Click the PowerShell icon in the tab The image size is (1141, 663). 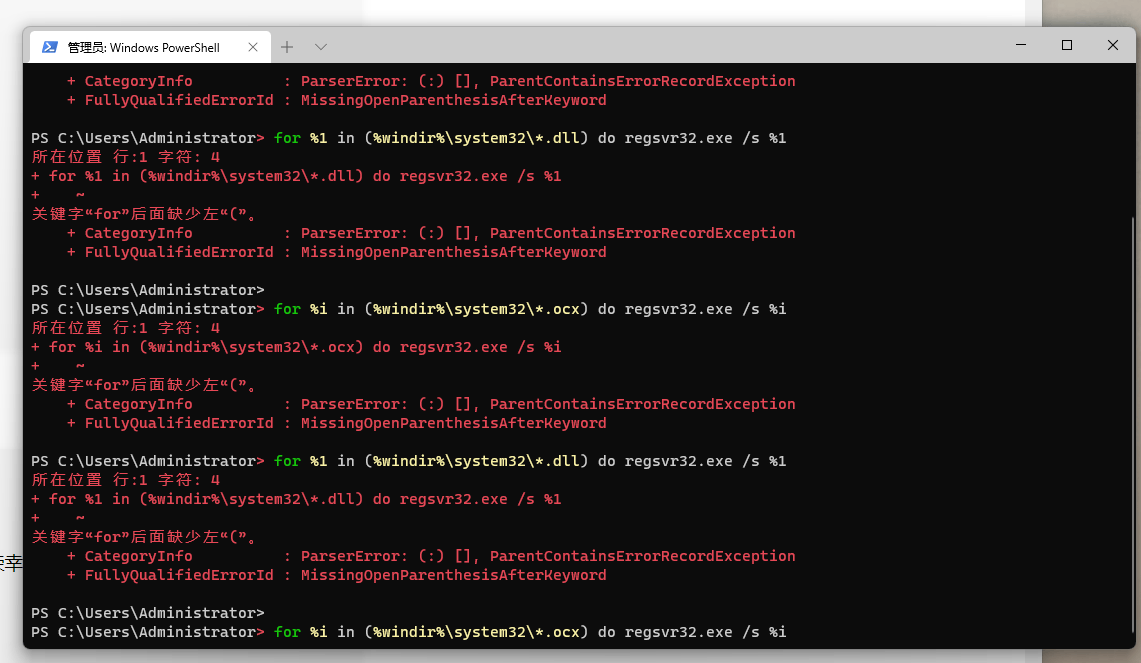pos(49,47)
